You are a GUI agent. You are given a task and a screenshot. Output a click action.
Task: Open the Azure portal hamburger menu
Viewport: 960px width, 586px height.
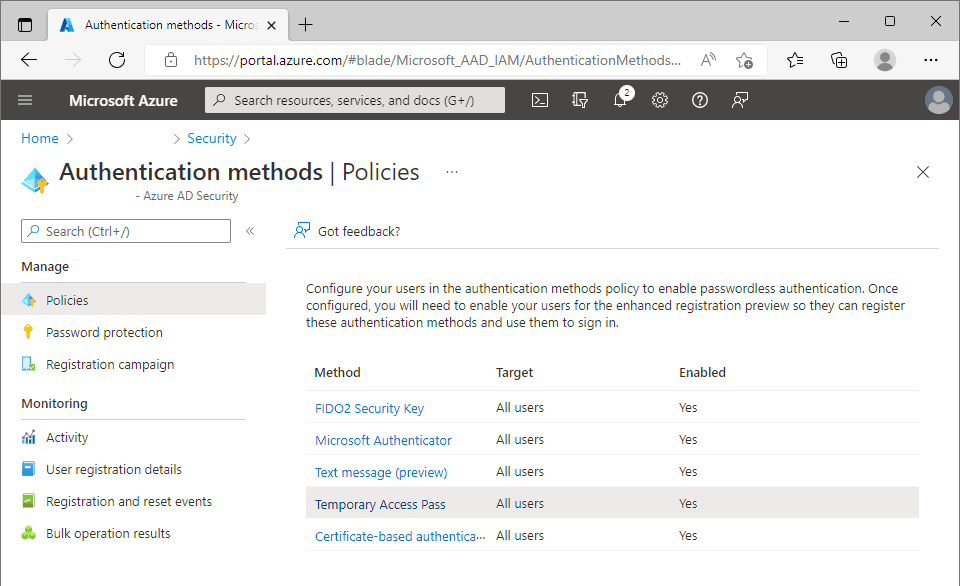coord(25,100)
